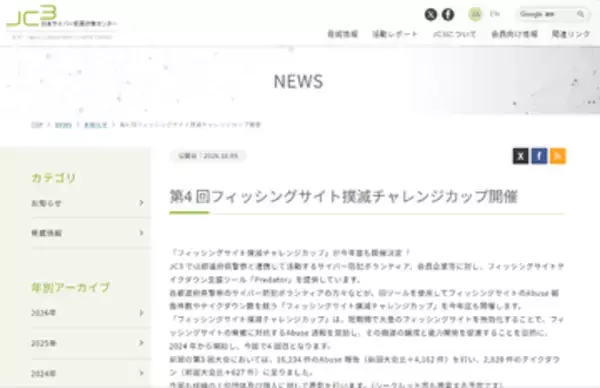Open the 関連リンク header menu
The image size is (600, 388).
(571, 34)
